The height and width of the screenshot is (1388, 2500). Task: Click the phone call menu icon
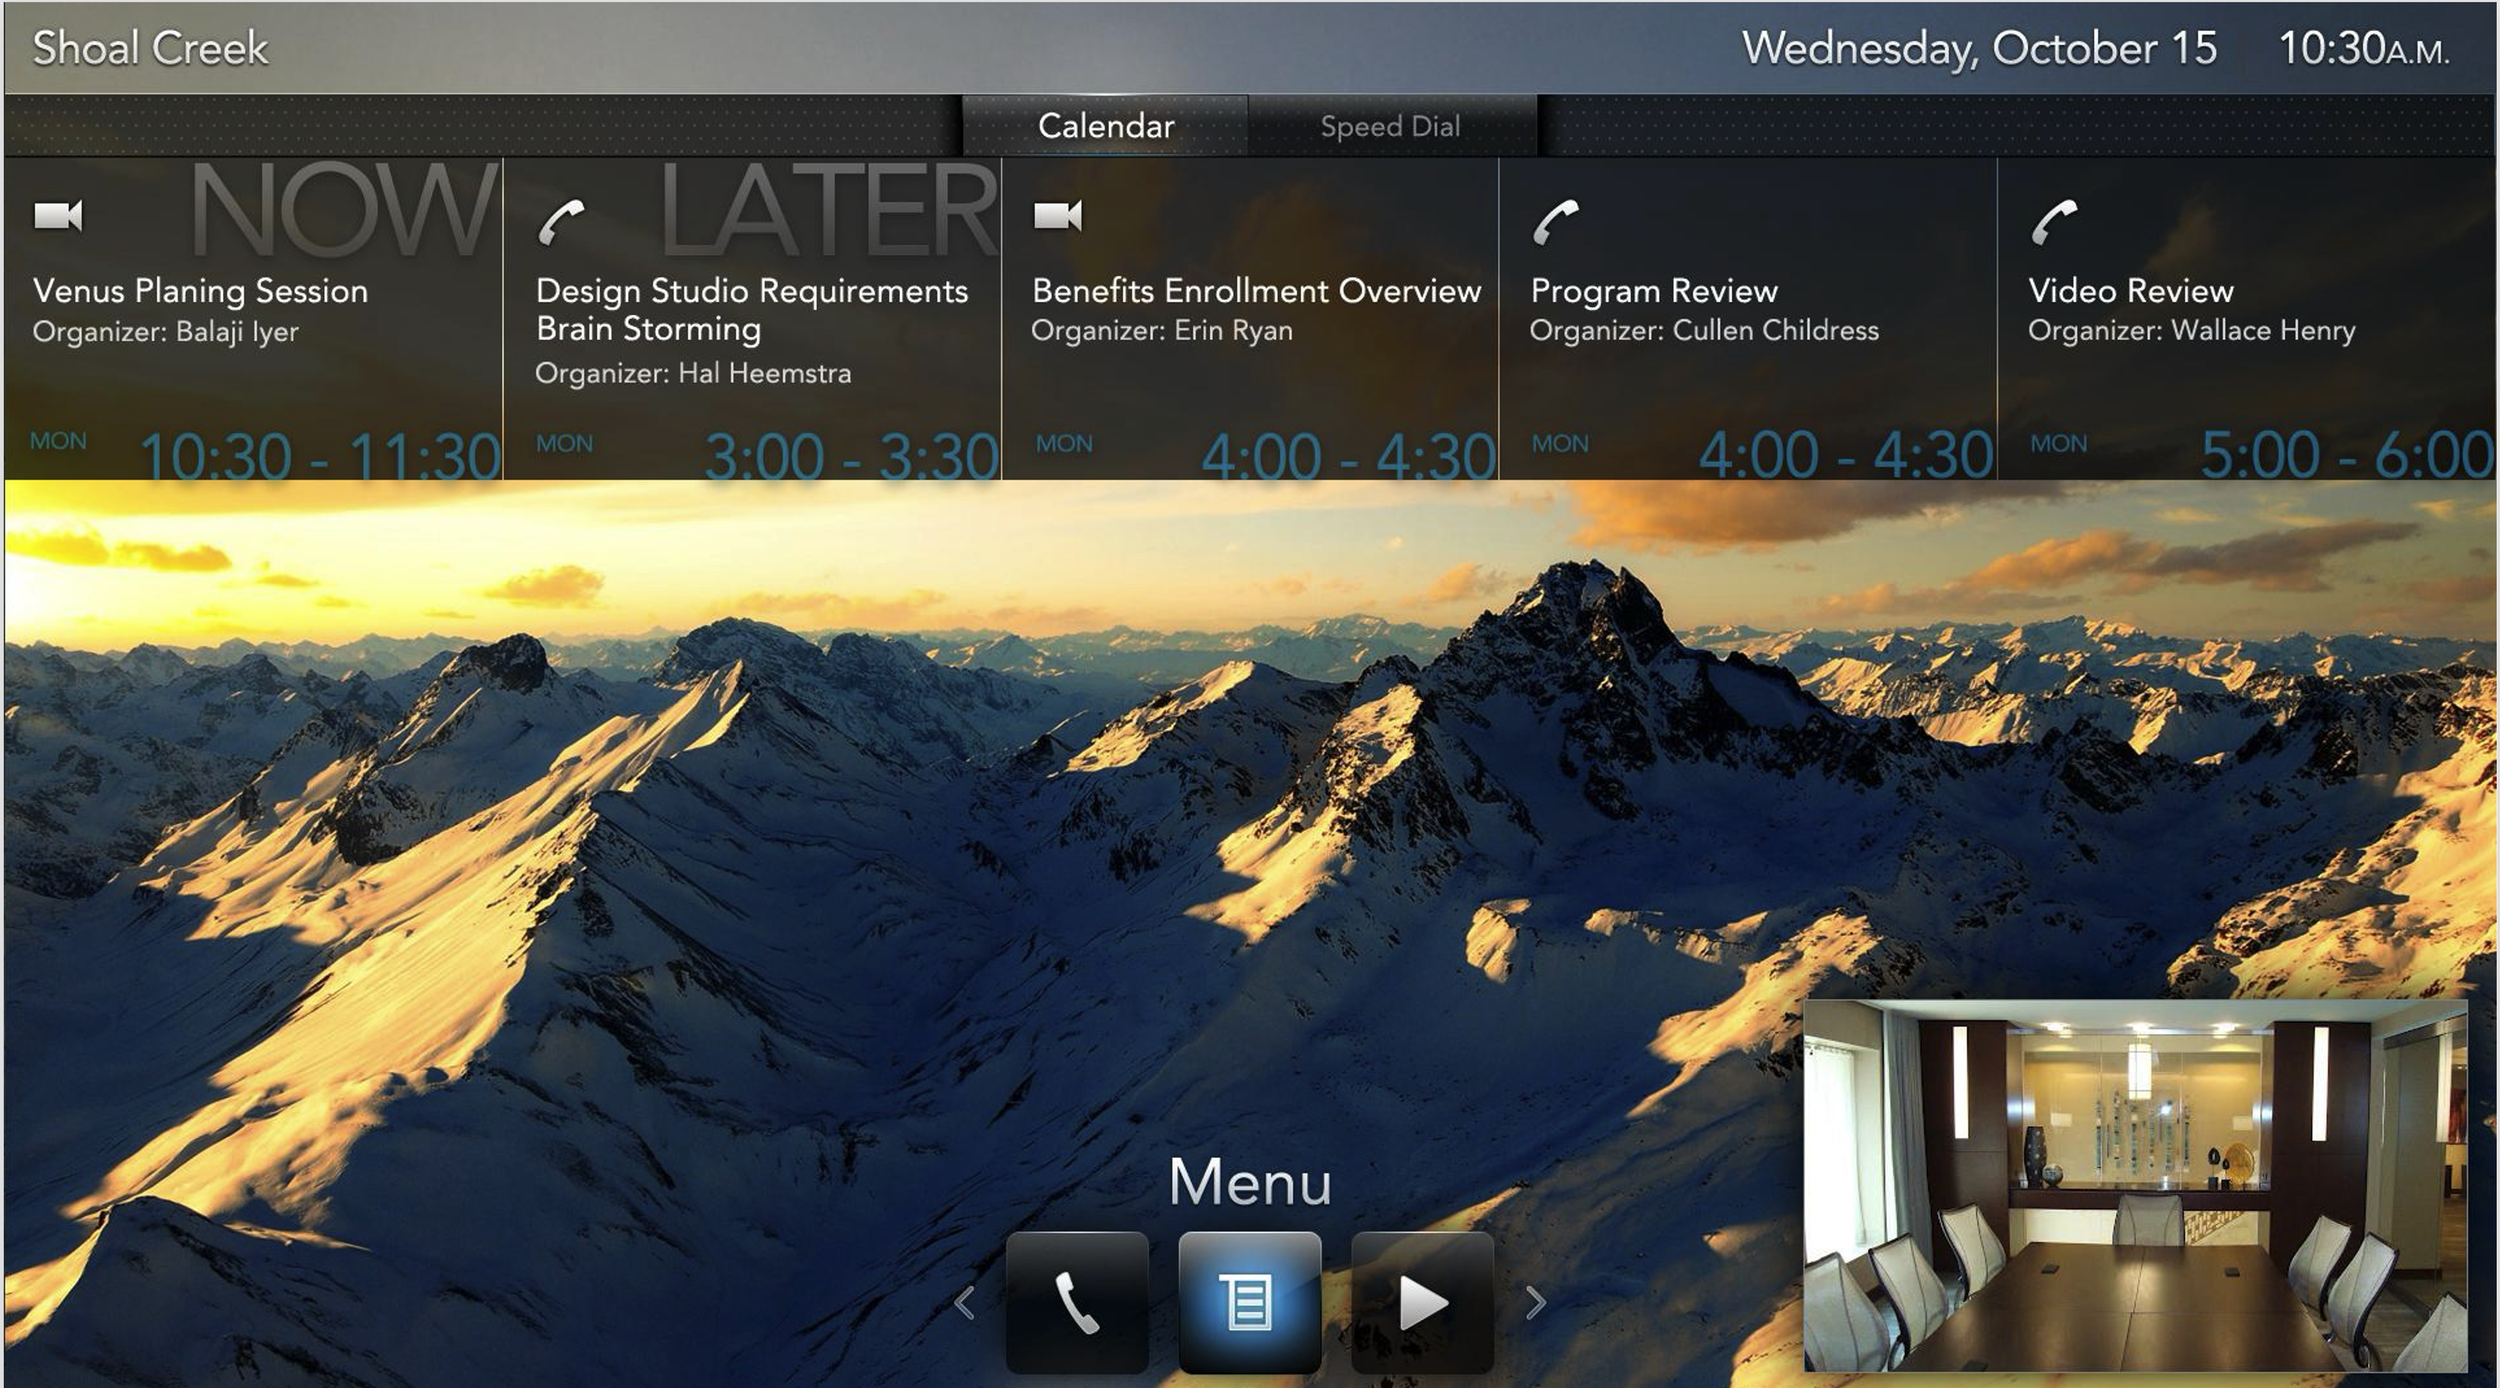1077,1302
